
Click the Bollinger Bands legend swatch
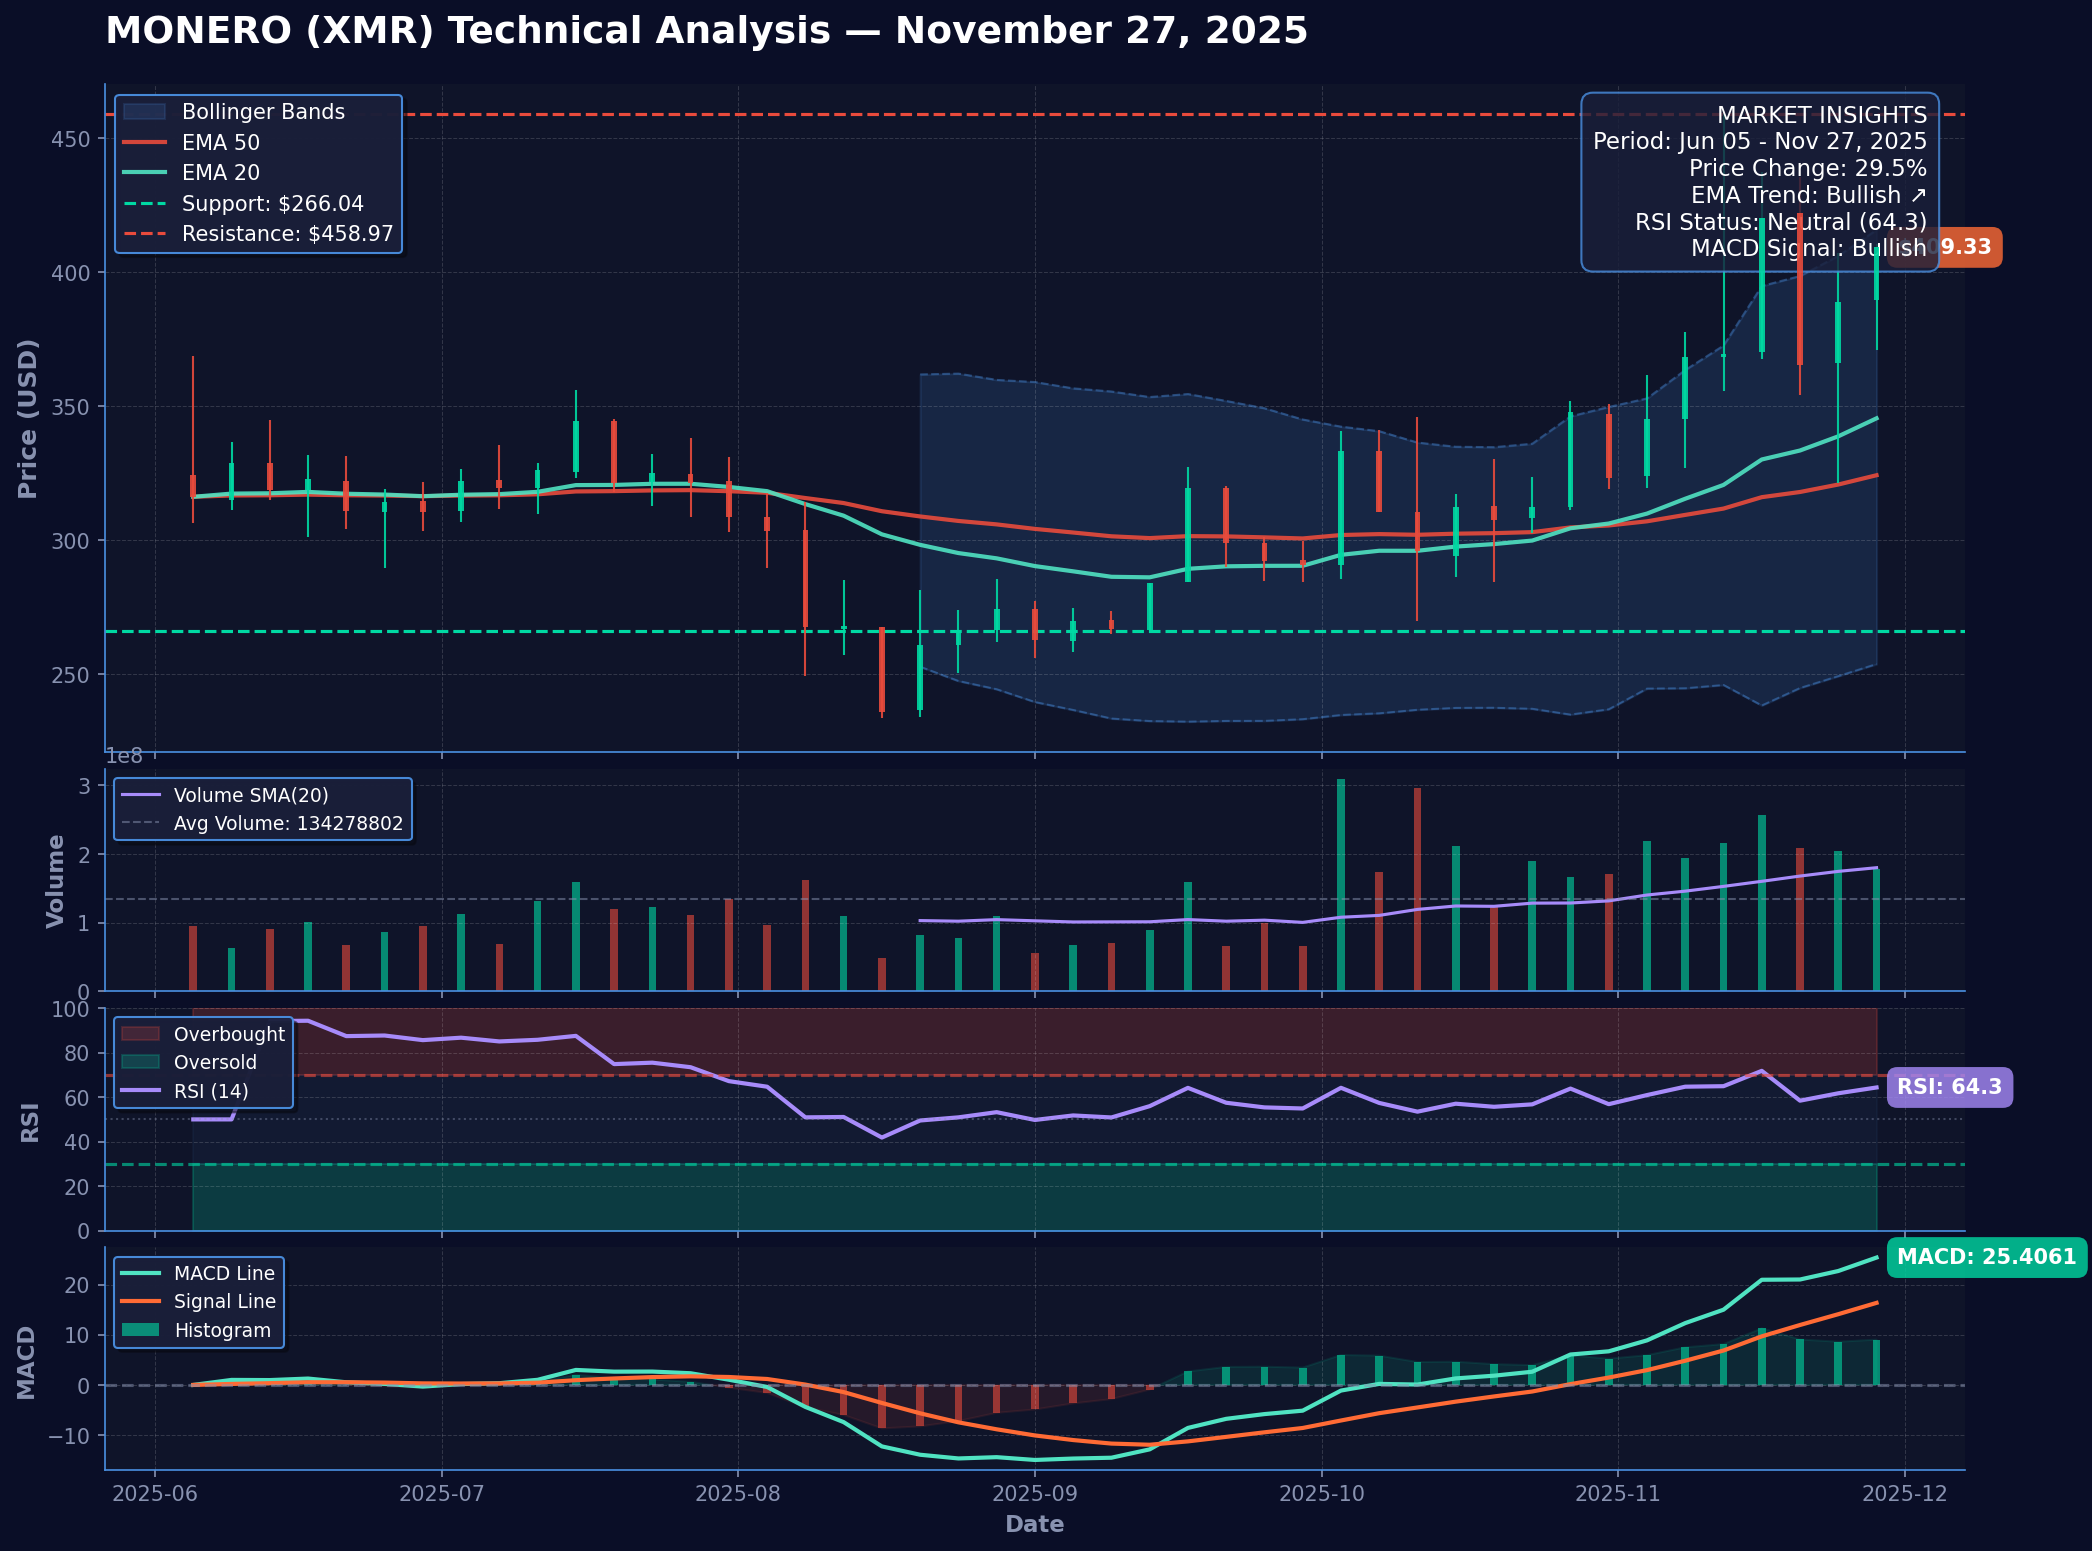pos(144,112)
